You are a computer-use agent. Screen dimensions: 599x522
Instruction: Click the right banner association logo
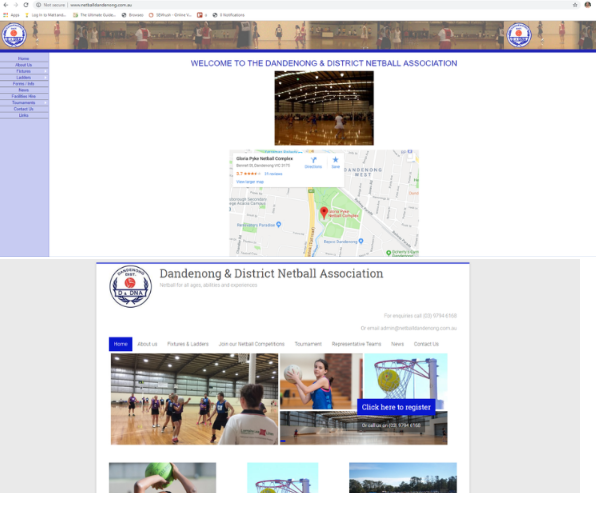point(519,35)
